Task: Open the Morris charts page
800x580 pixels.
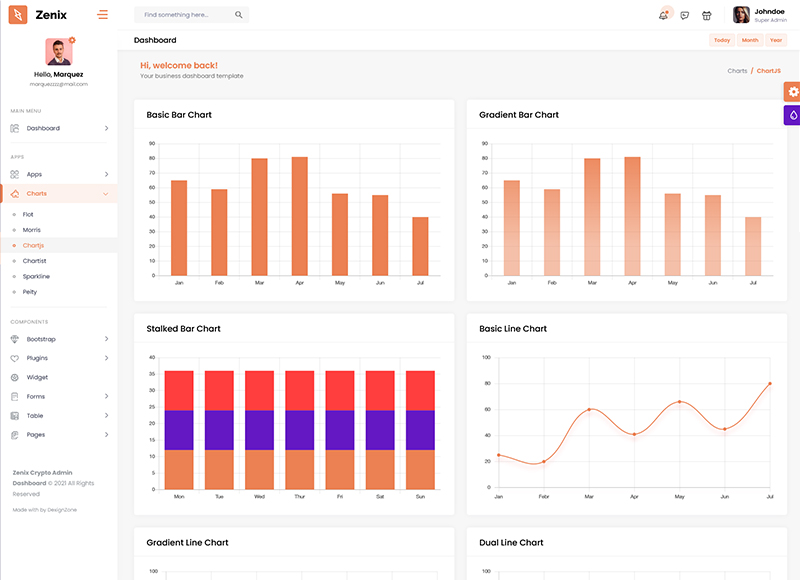Action: (x=32, y=230)
